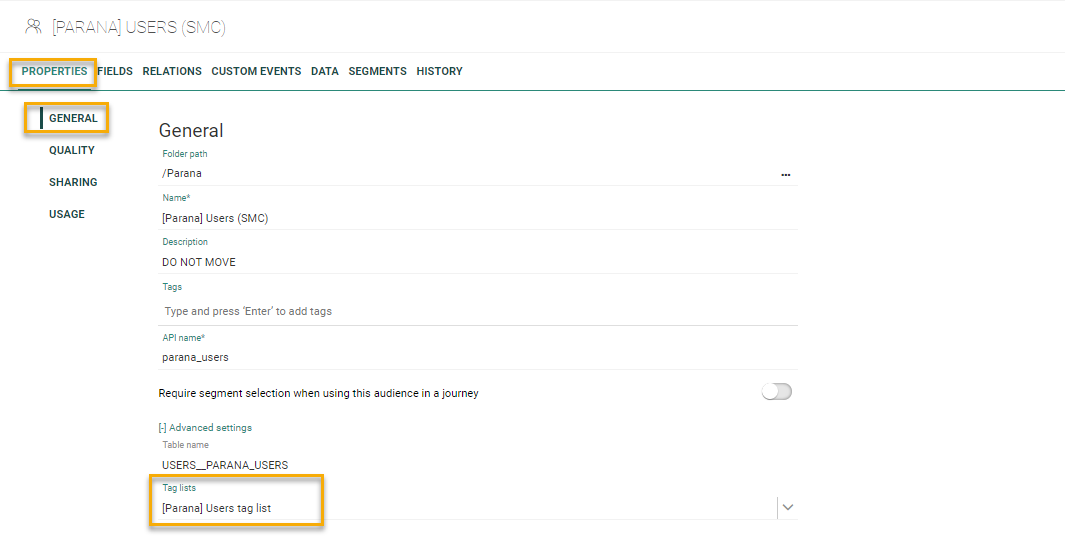Switch to the Fields tab
This screenshot has height=541, width=1065.
tap(115, 71)
